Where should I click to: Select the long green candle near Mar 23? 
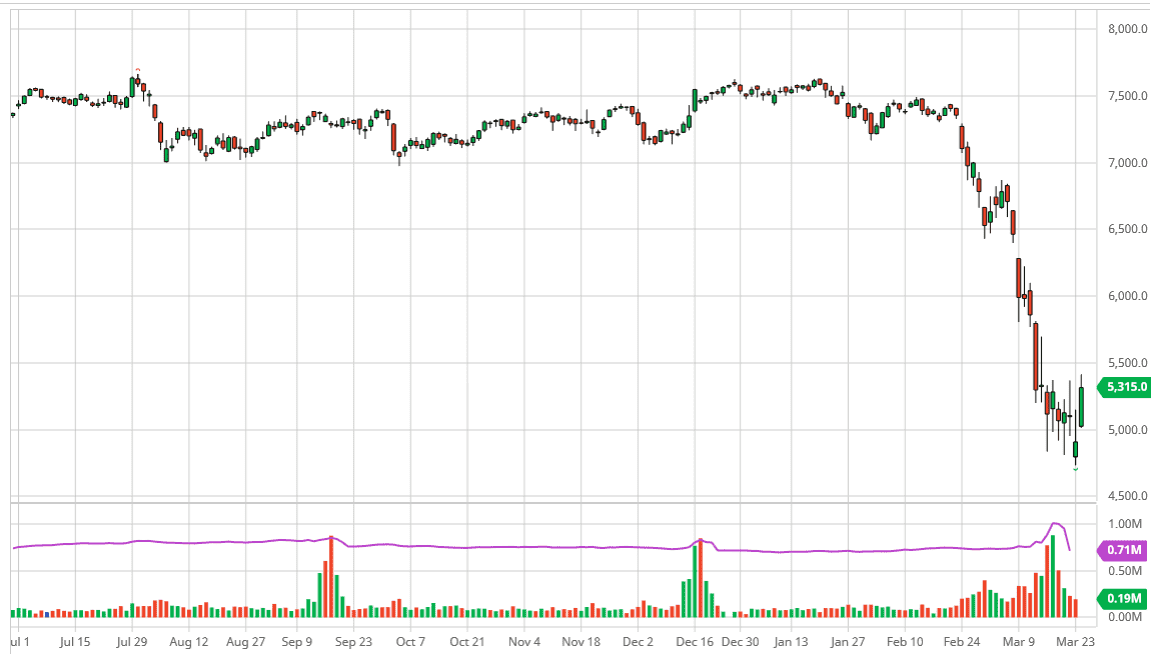(x=1082, y=407)
